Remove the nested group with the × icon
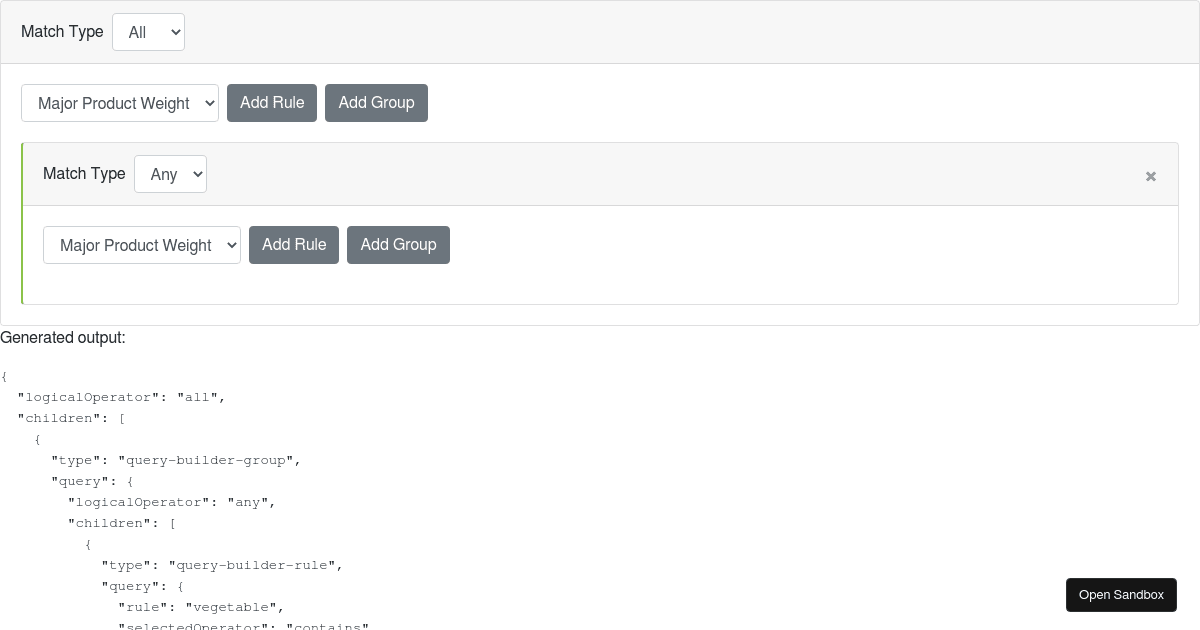Image resolution: width=1200 pixels, height=630 pixels. [1151, 176]
